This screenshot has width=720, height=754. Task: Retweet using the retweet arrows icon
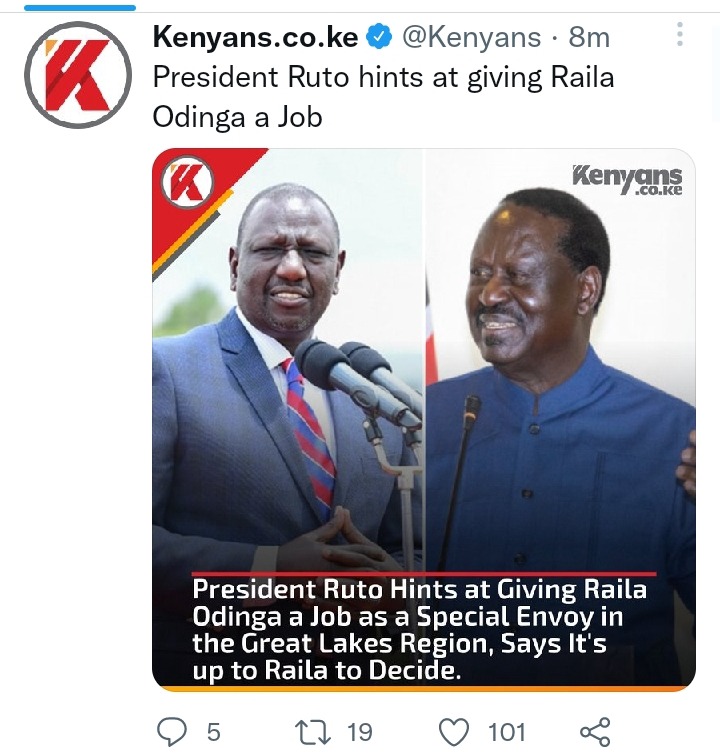point(313,732)
